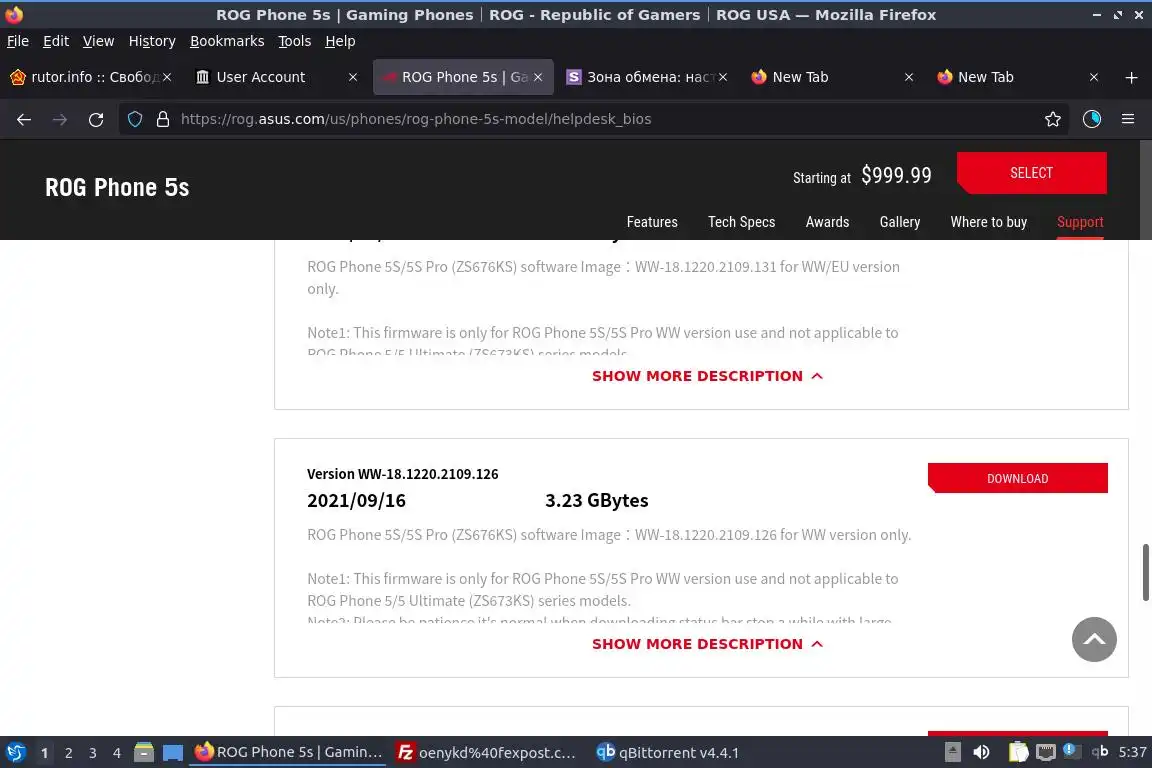This screenshot has height=768, width=1152.
Task: Switch to virtual desktop 2
Action: (x=68, y=753)
